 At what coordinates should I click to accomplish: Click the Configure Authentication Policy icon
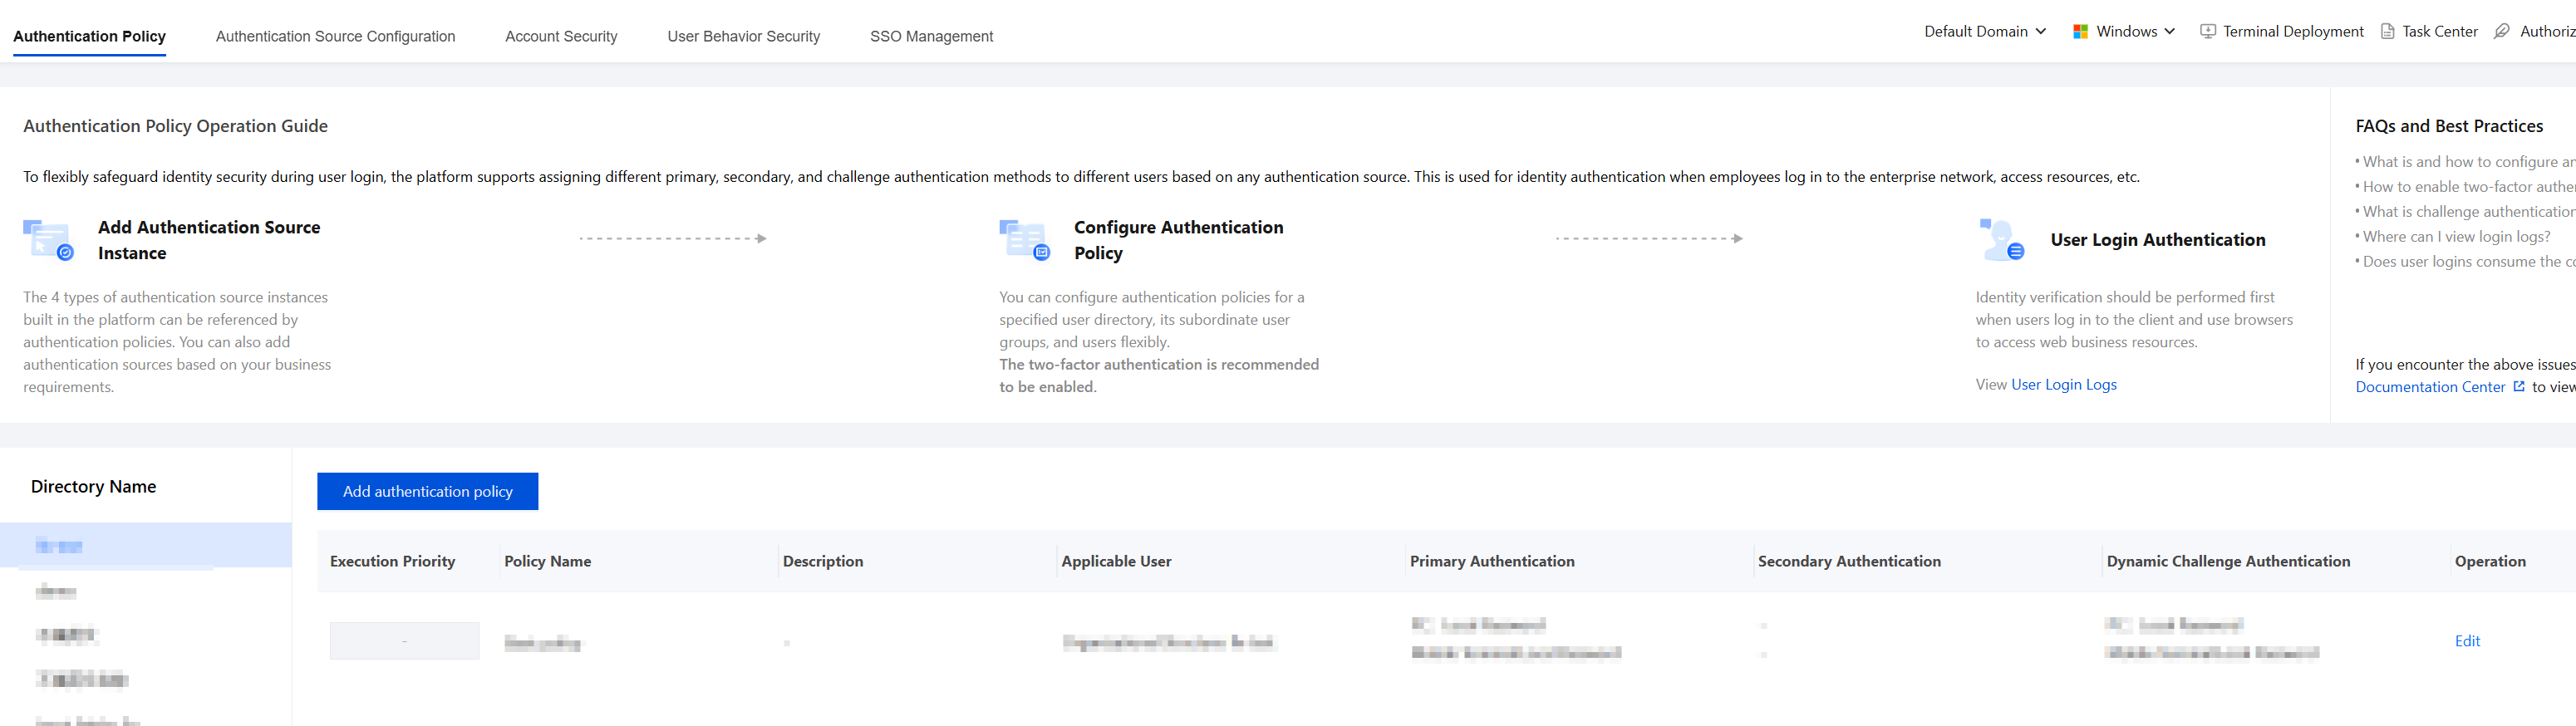click(1024, 240)
